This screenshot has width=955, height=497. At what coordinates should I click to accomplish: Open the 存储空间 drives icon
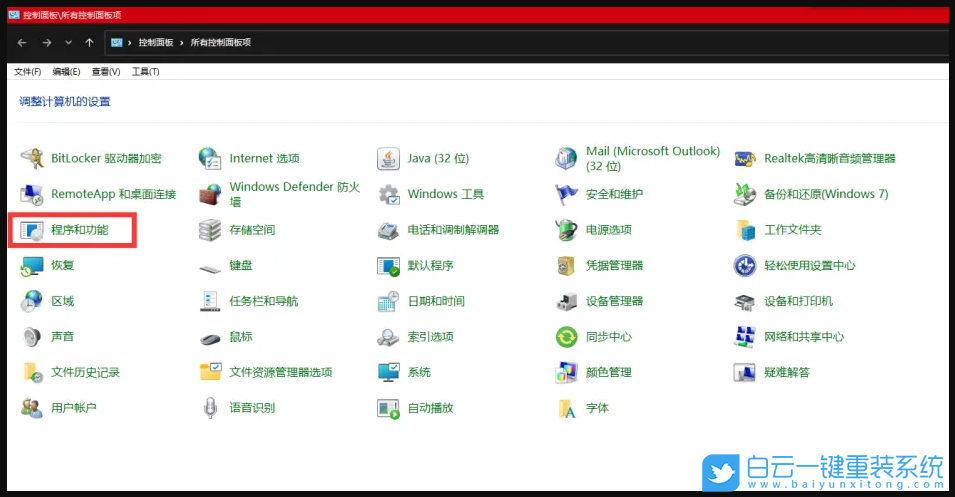[210, 230]
